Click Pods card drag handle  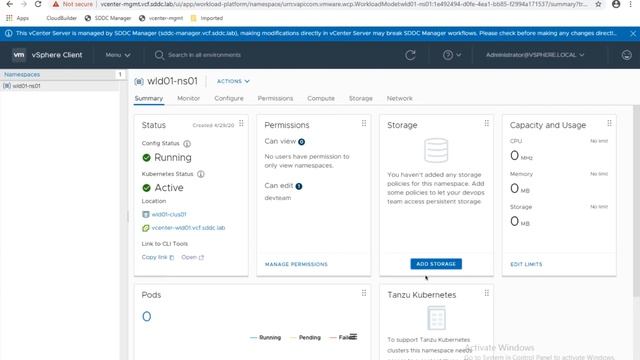(364, 293)
